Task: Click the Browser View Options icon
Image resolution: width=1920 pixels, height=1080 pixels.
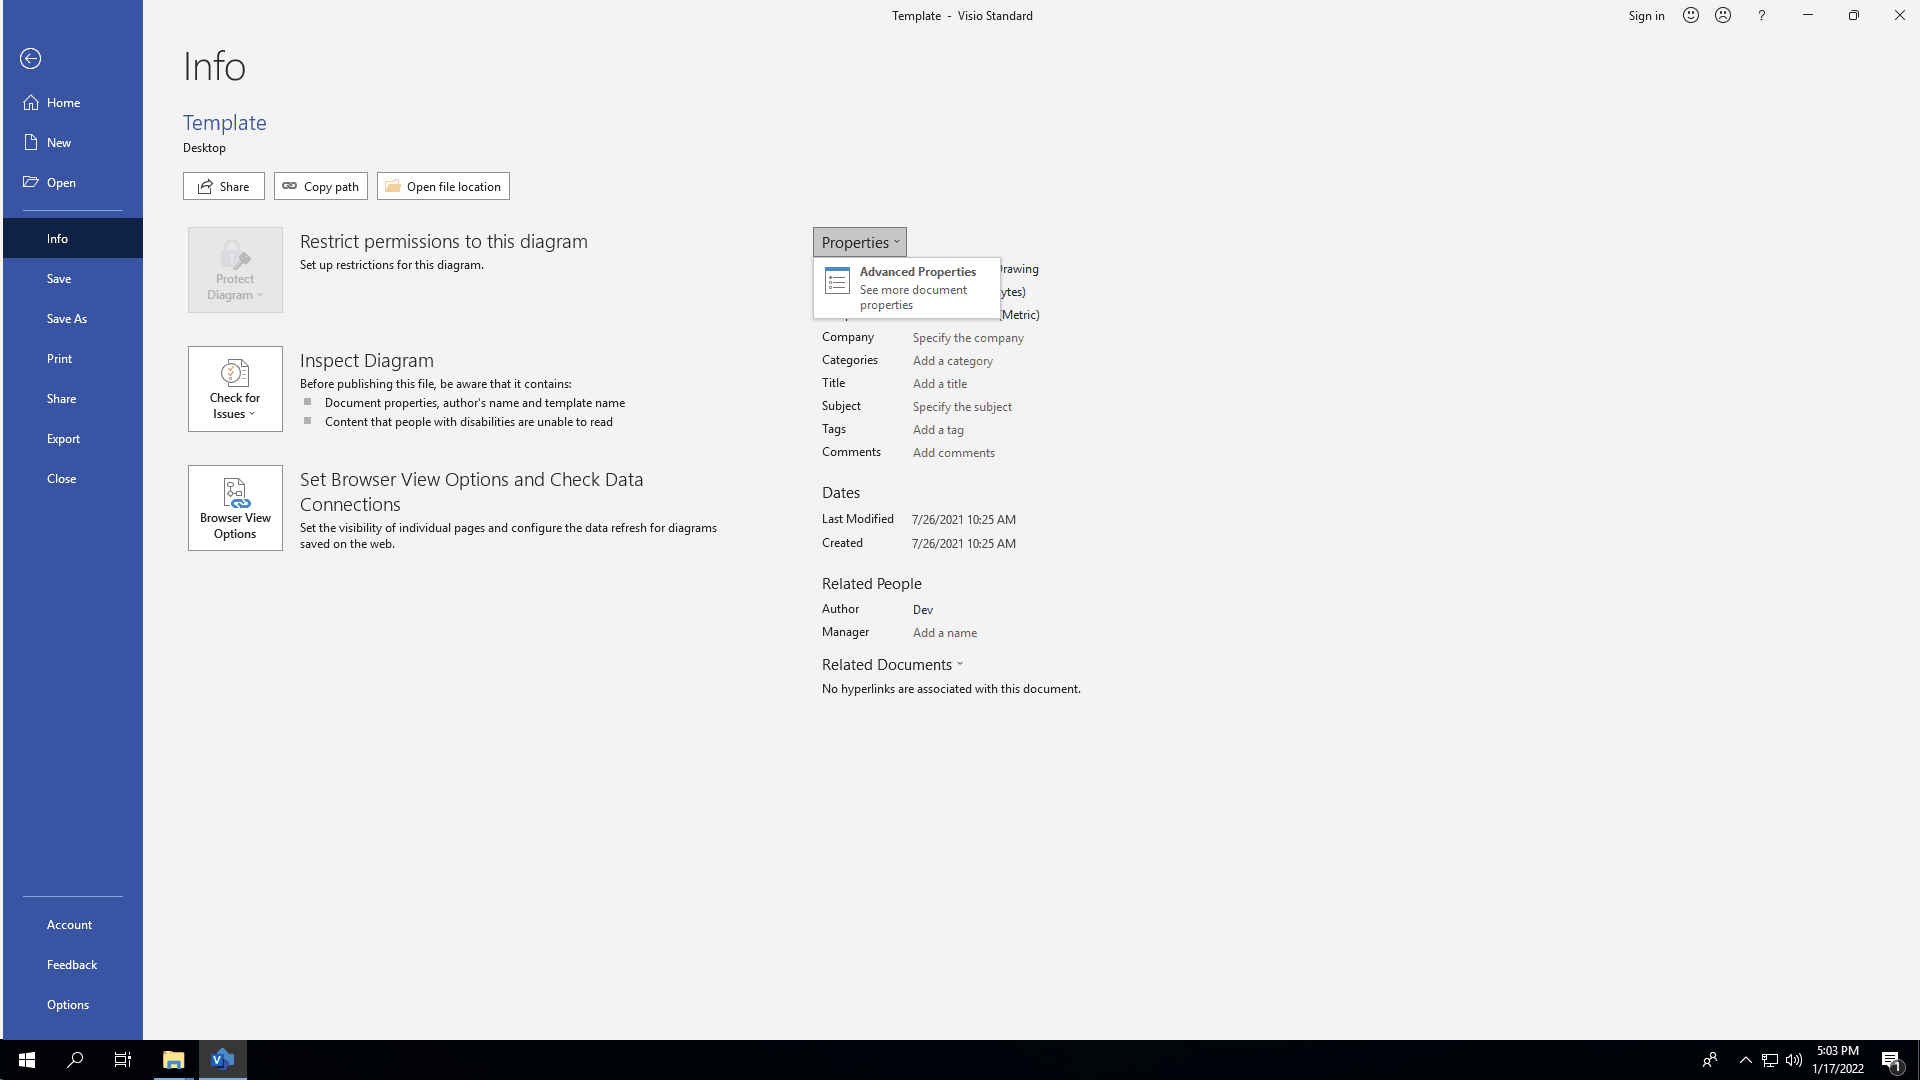Action: pos(235,508)
